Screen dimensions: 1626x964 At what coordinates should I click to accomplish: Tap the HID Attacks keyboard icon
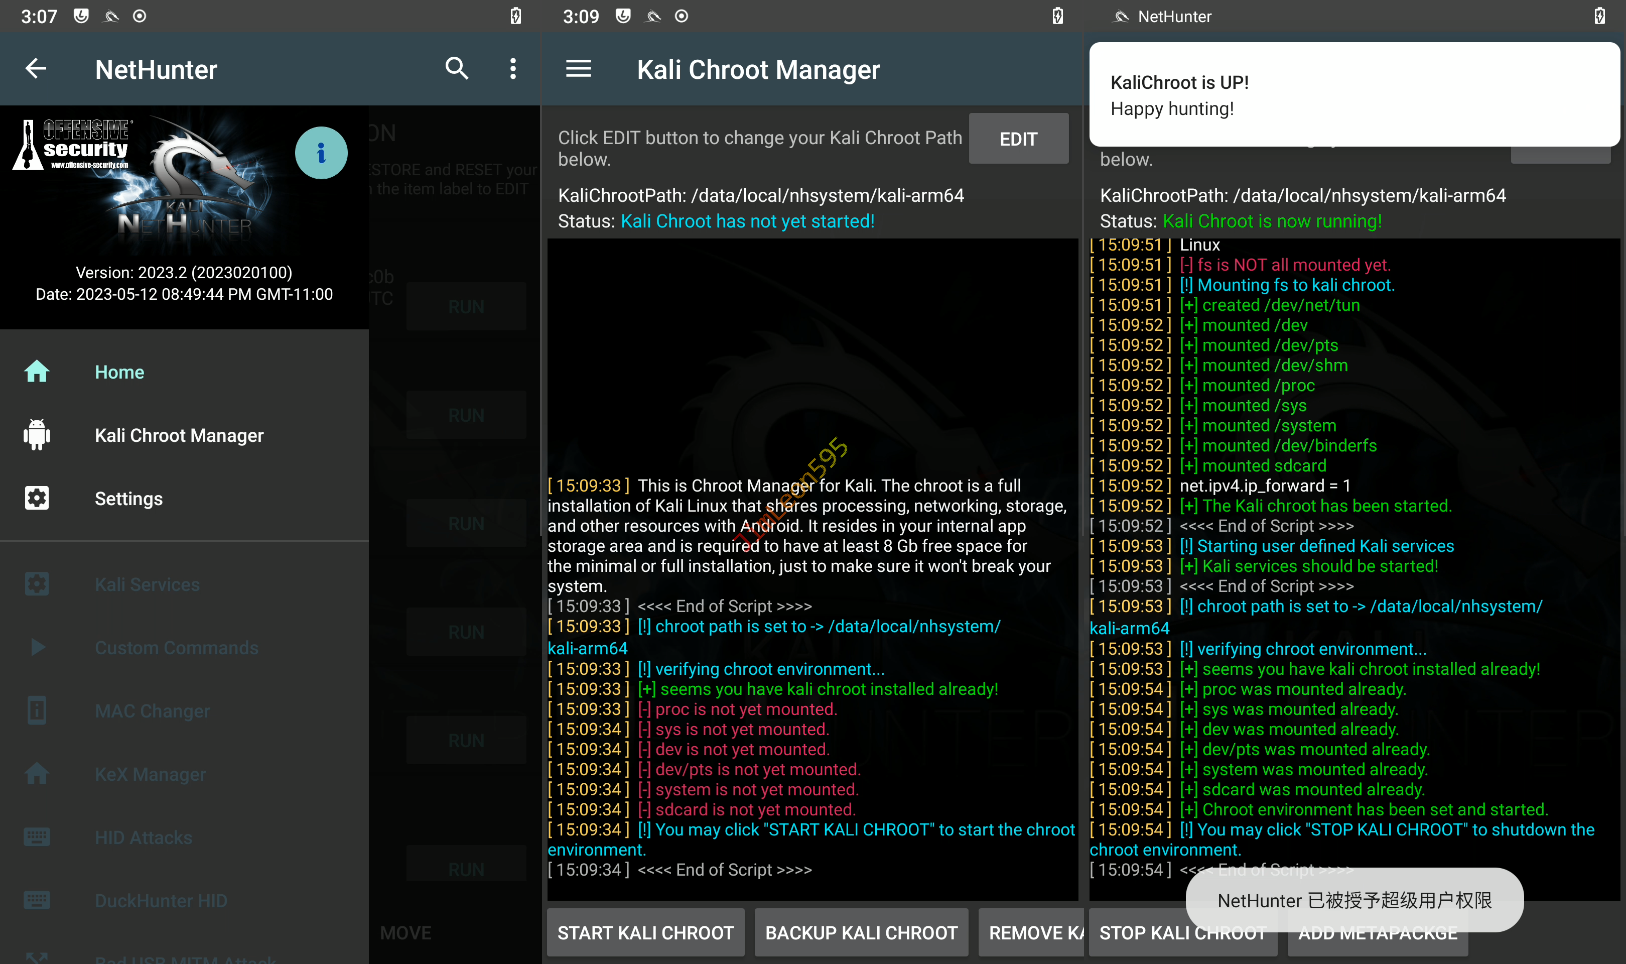37,837
